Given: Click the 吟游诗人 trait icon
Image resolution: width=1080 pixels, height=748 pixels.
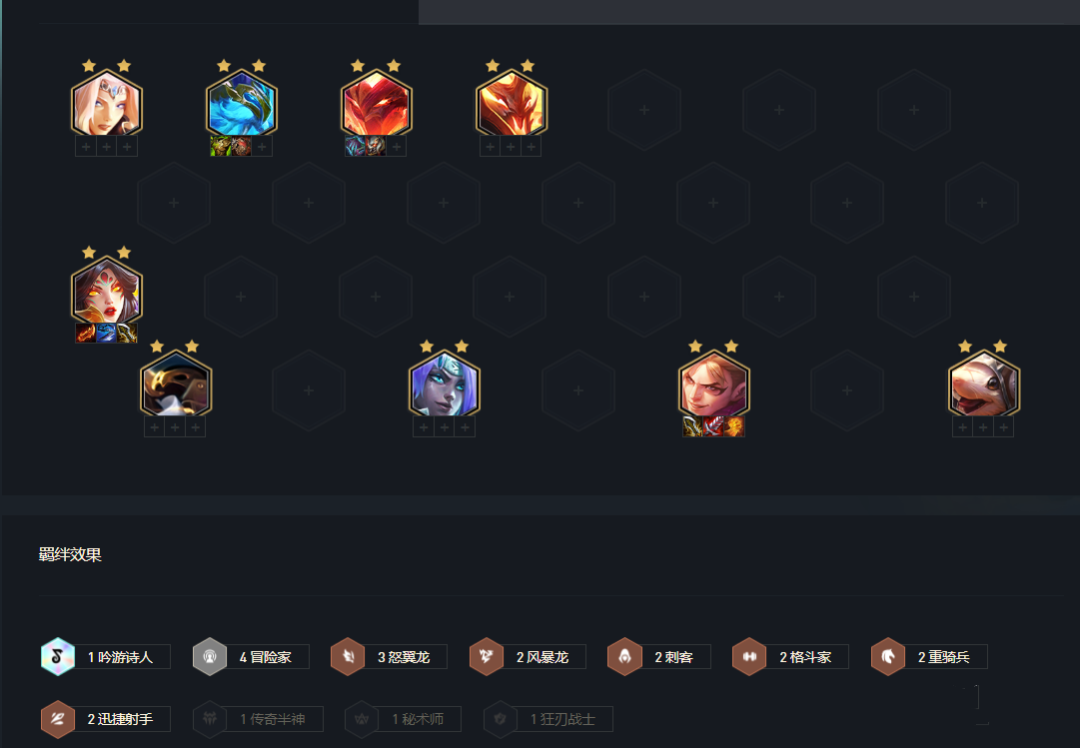Looking at the screenshot, I should 58,656.
